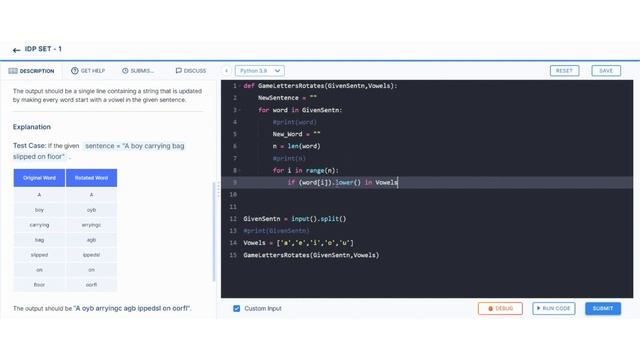The width and height of the screenshot is (640, 360).
Task: Click the 'oyb' rotated word cell
Action: [91, 210]
